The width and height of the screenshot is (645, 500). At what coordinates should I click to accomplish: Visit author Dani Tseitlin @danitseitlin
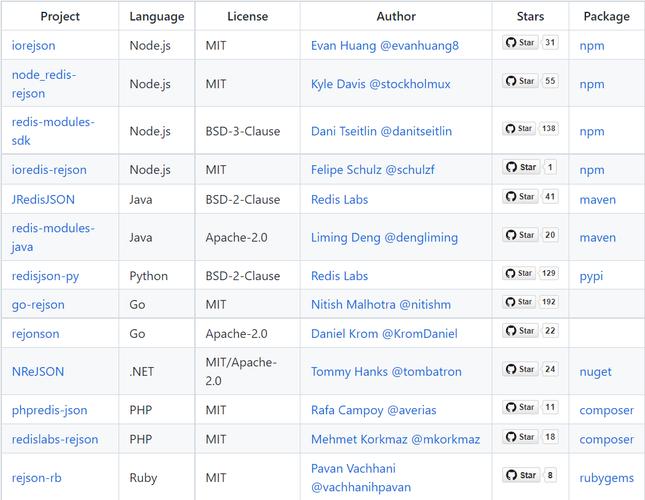pyautogui.click(x=381, y=132)
